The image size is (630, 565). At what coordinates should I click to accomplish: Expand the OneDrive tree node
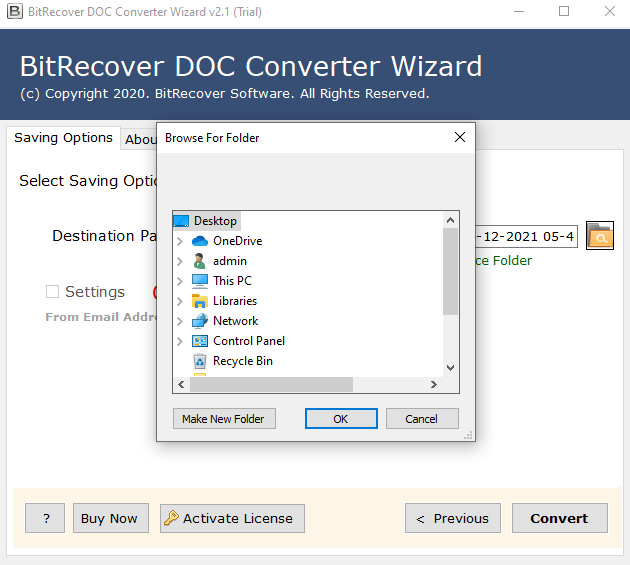click(x=180, y=241)
